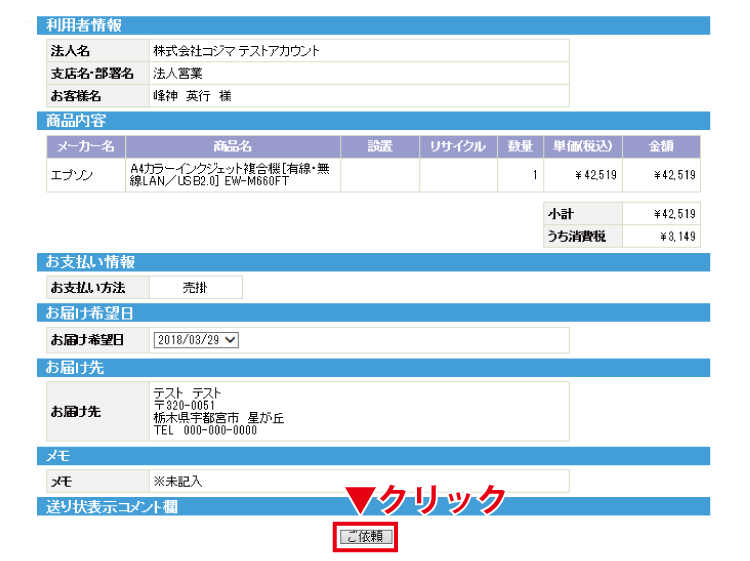The image size is (750, 561).
Task: Open the お届け希望日 date dropdown
Action: (x=196, y=340)
